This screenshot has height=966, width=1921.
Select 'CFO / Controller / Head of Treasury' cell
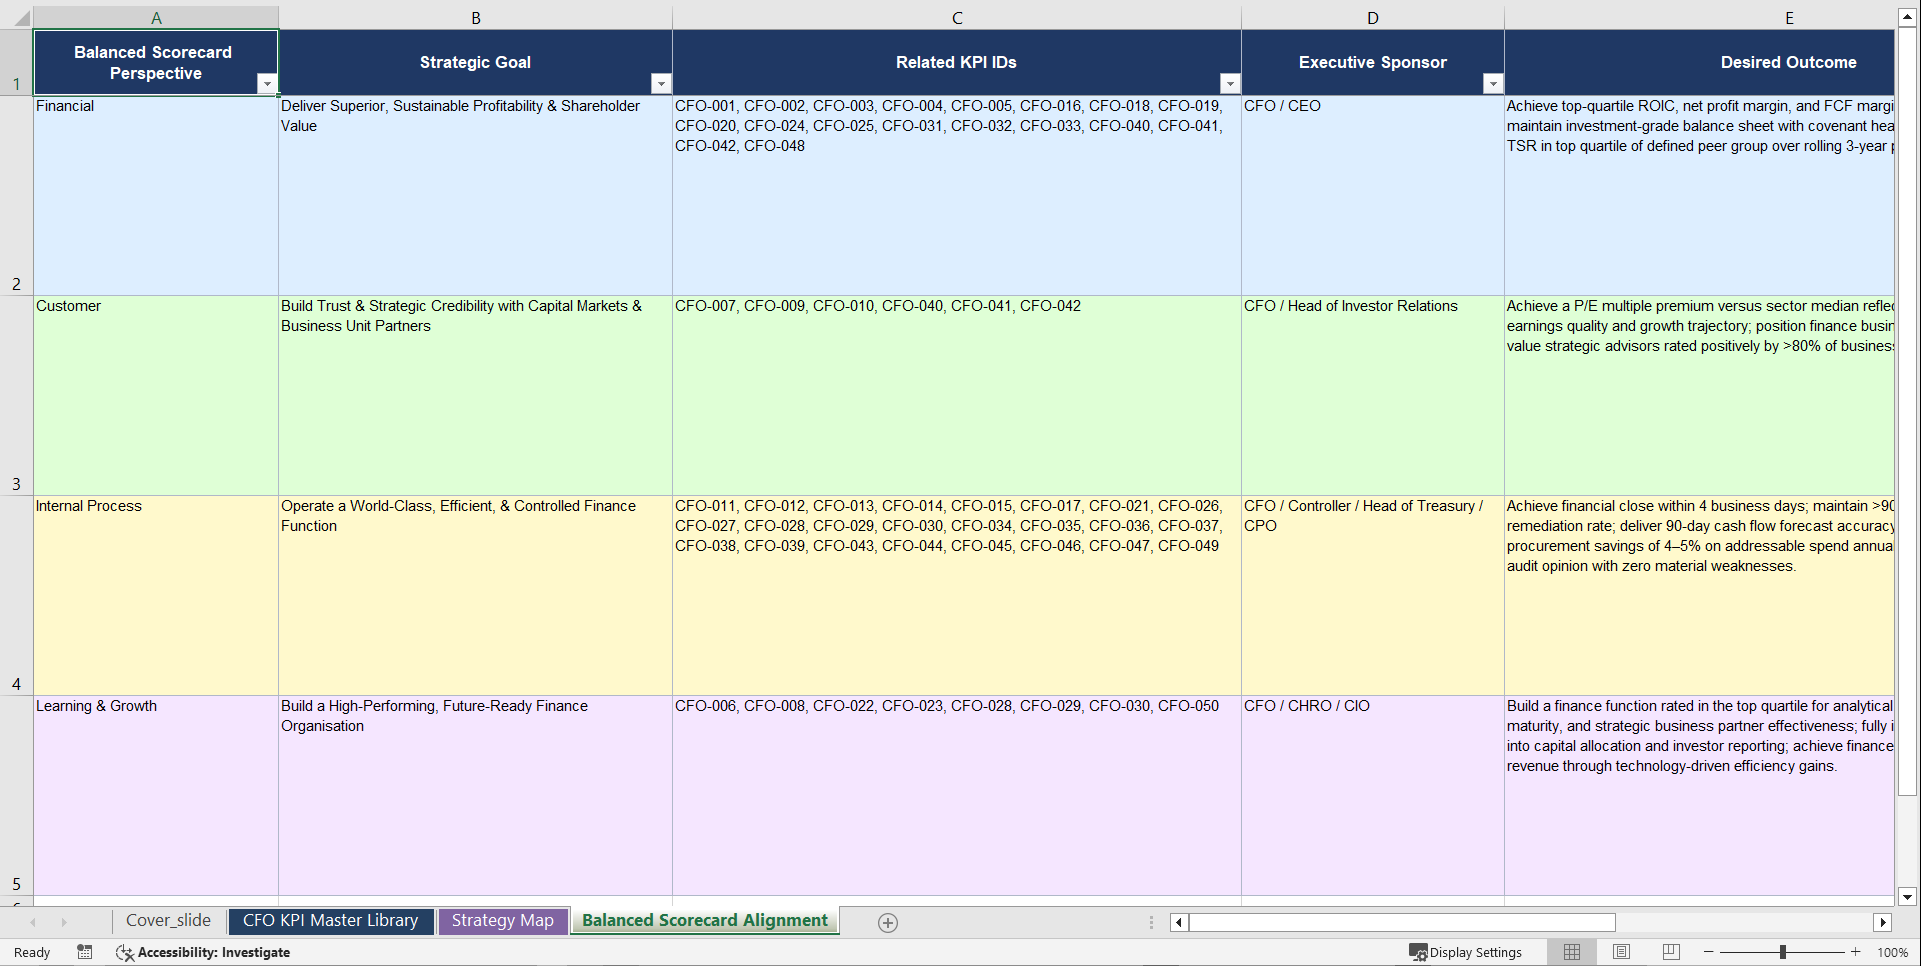(1373, 595)
